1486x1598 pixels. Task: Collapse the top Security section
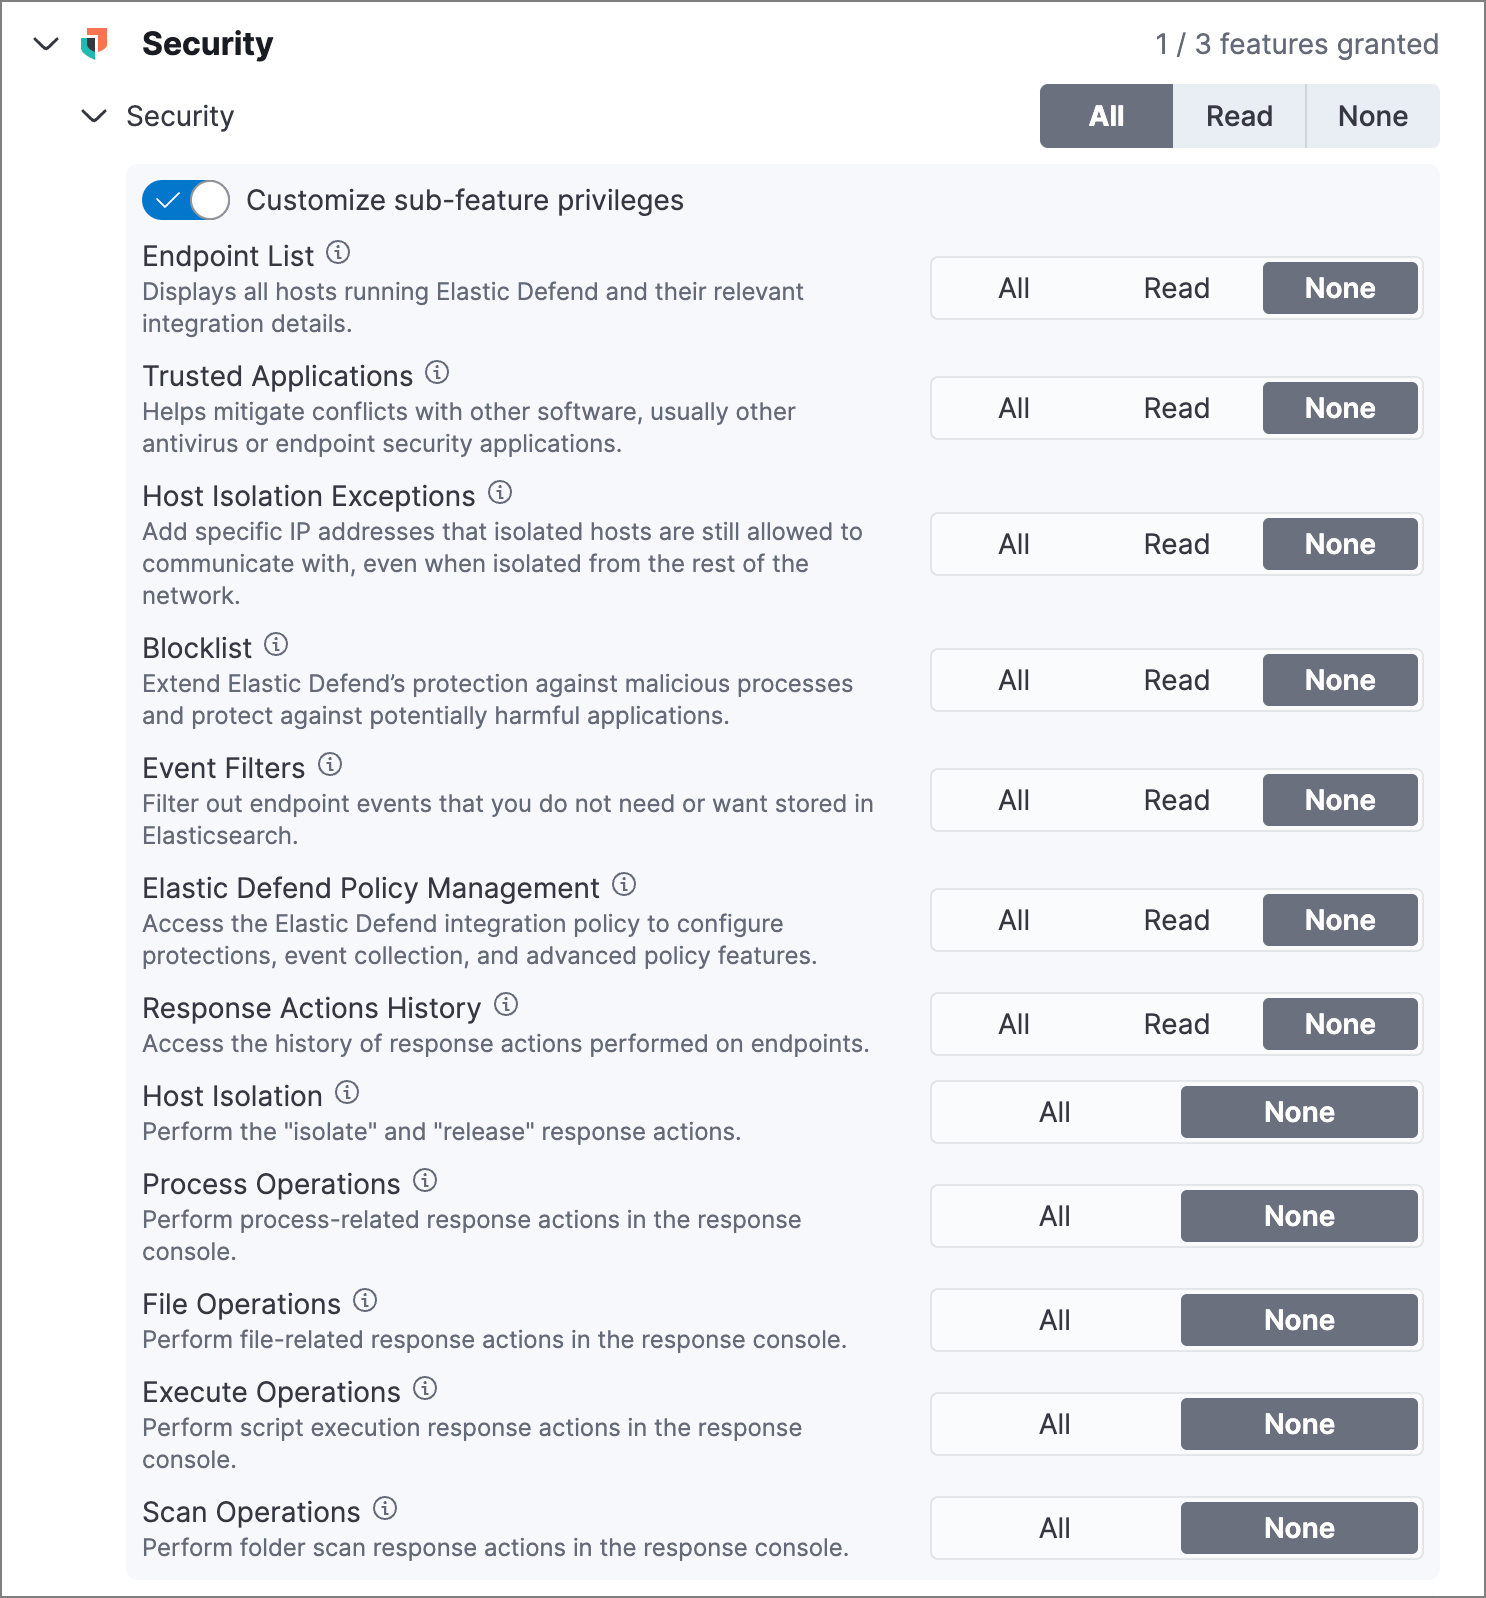coord(46,44)
